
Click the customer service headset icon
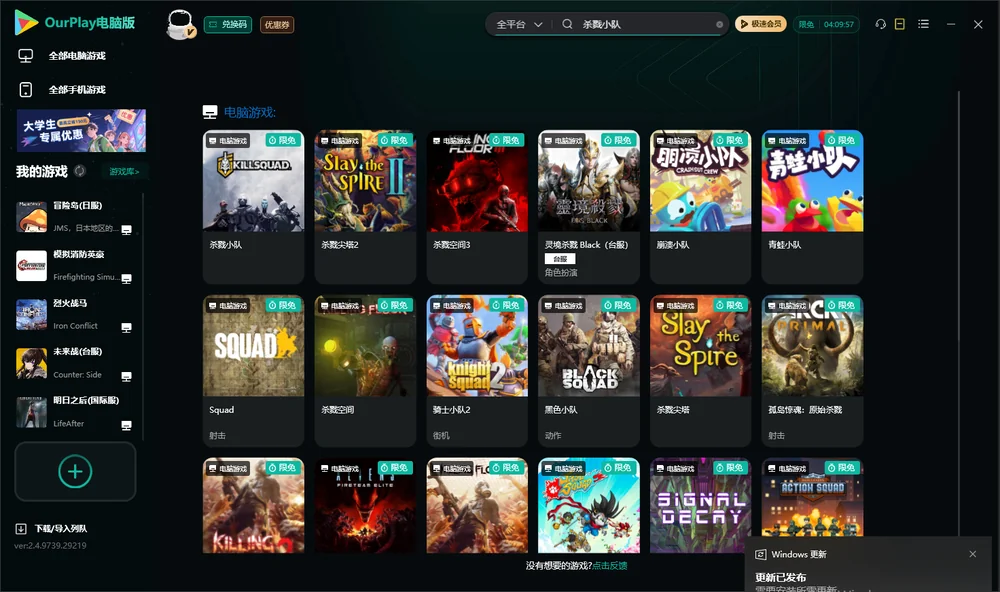[880, 24]
